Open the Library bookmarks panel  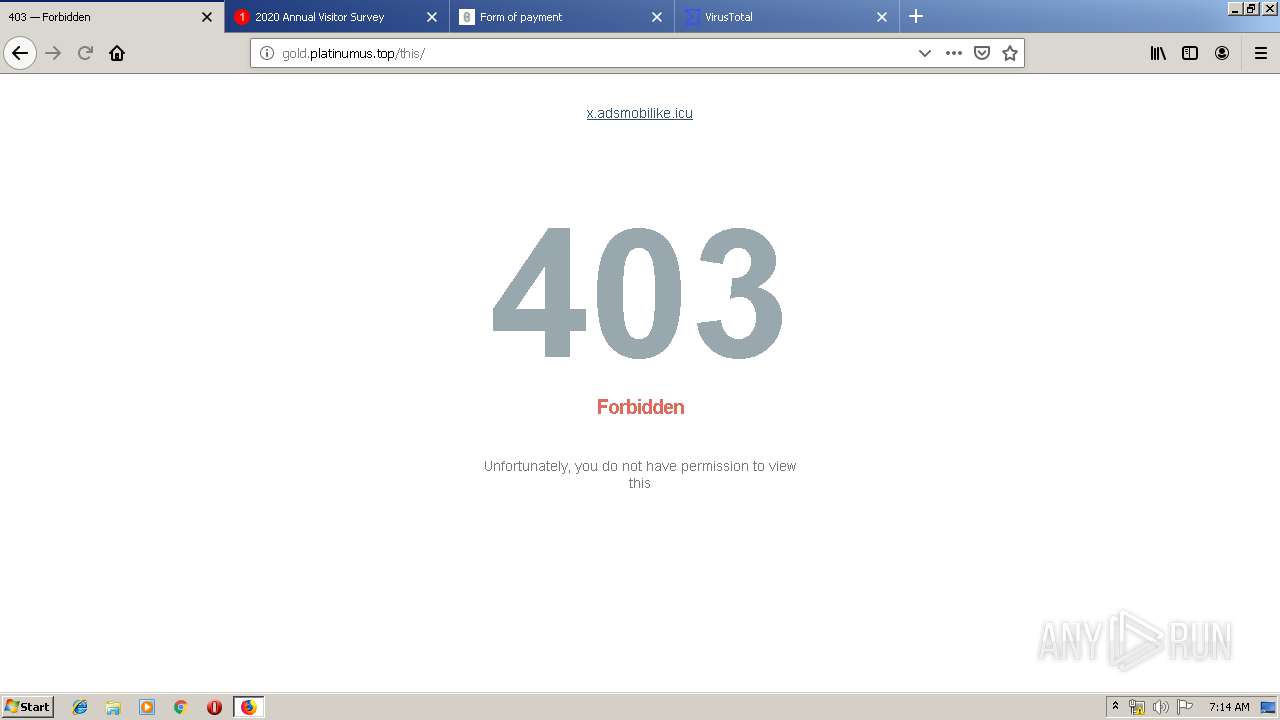tap(1158, 53)
